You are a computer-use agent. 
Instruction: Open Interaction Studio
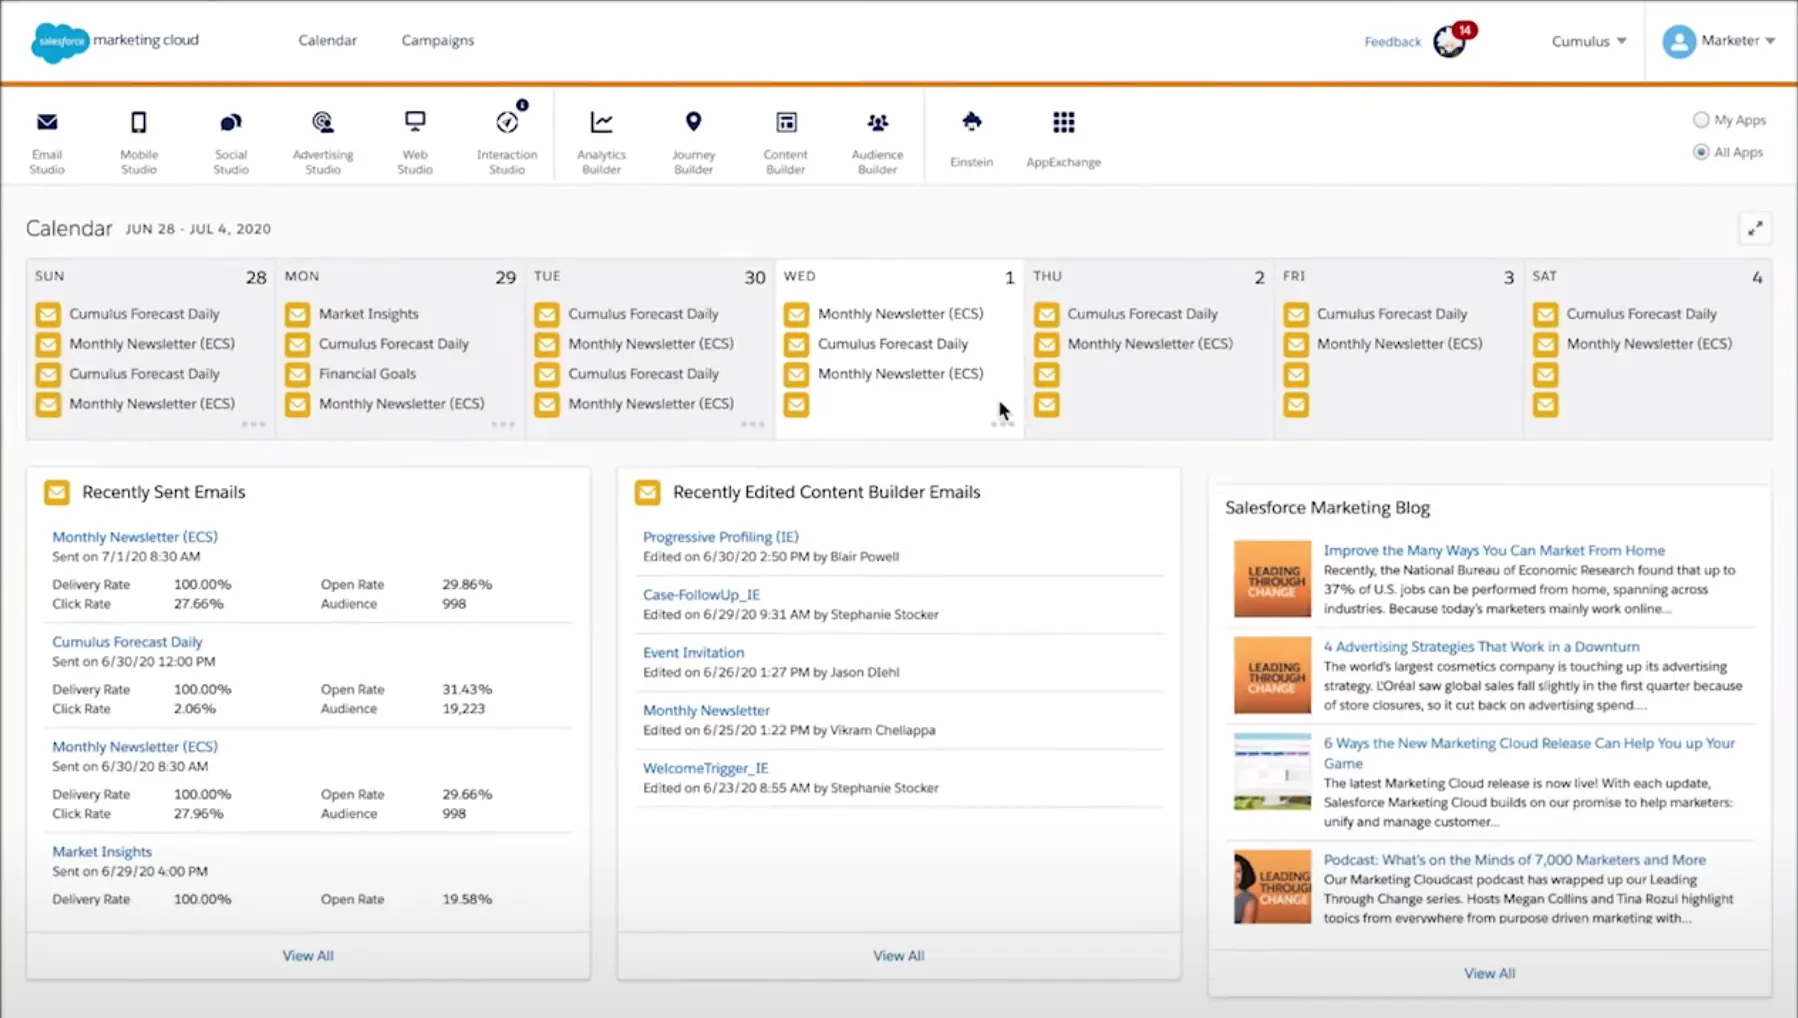(x=507, y=138)
